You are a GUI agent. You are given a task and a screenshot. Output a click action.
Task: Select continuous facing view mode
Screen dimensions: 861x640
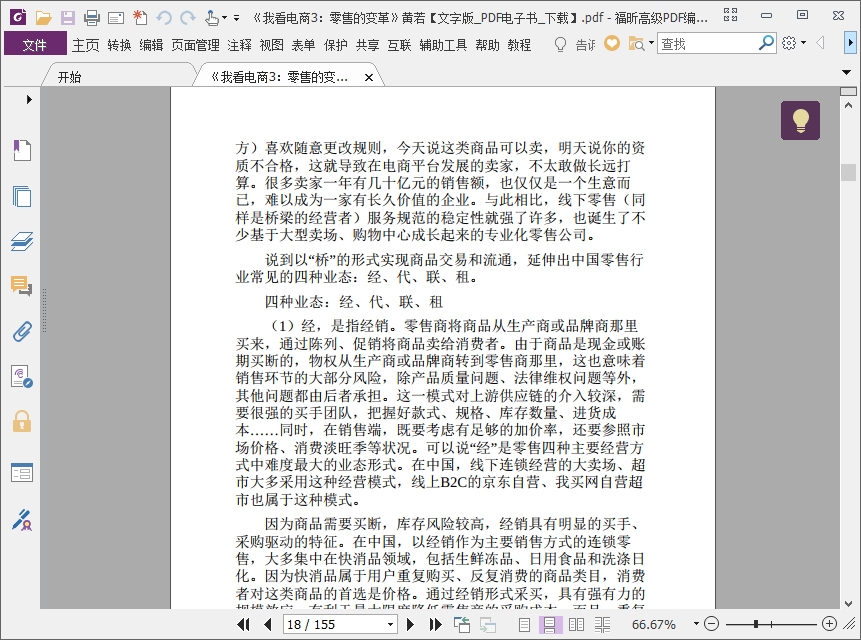[x=602, y=625]
